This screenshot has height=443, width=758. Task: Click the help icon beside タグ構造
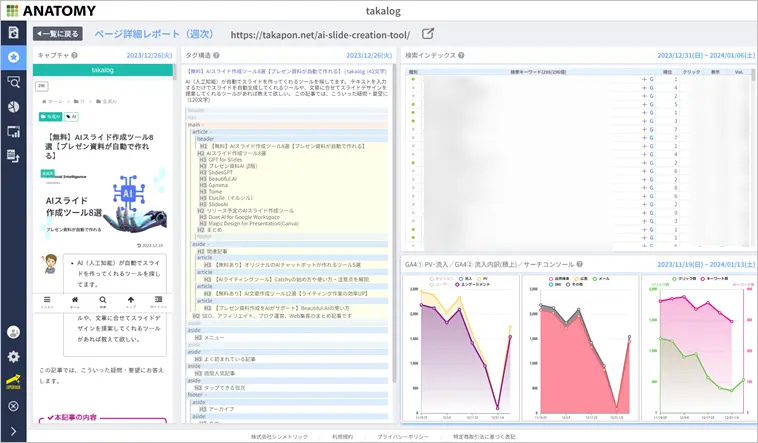pos(216,55)
